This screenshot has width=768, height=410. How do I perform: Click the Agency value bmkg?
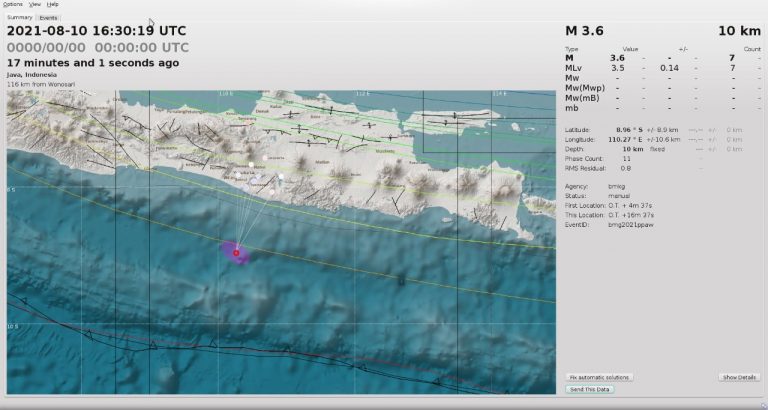[x=616, y=187]
